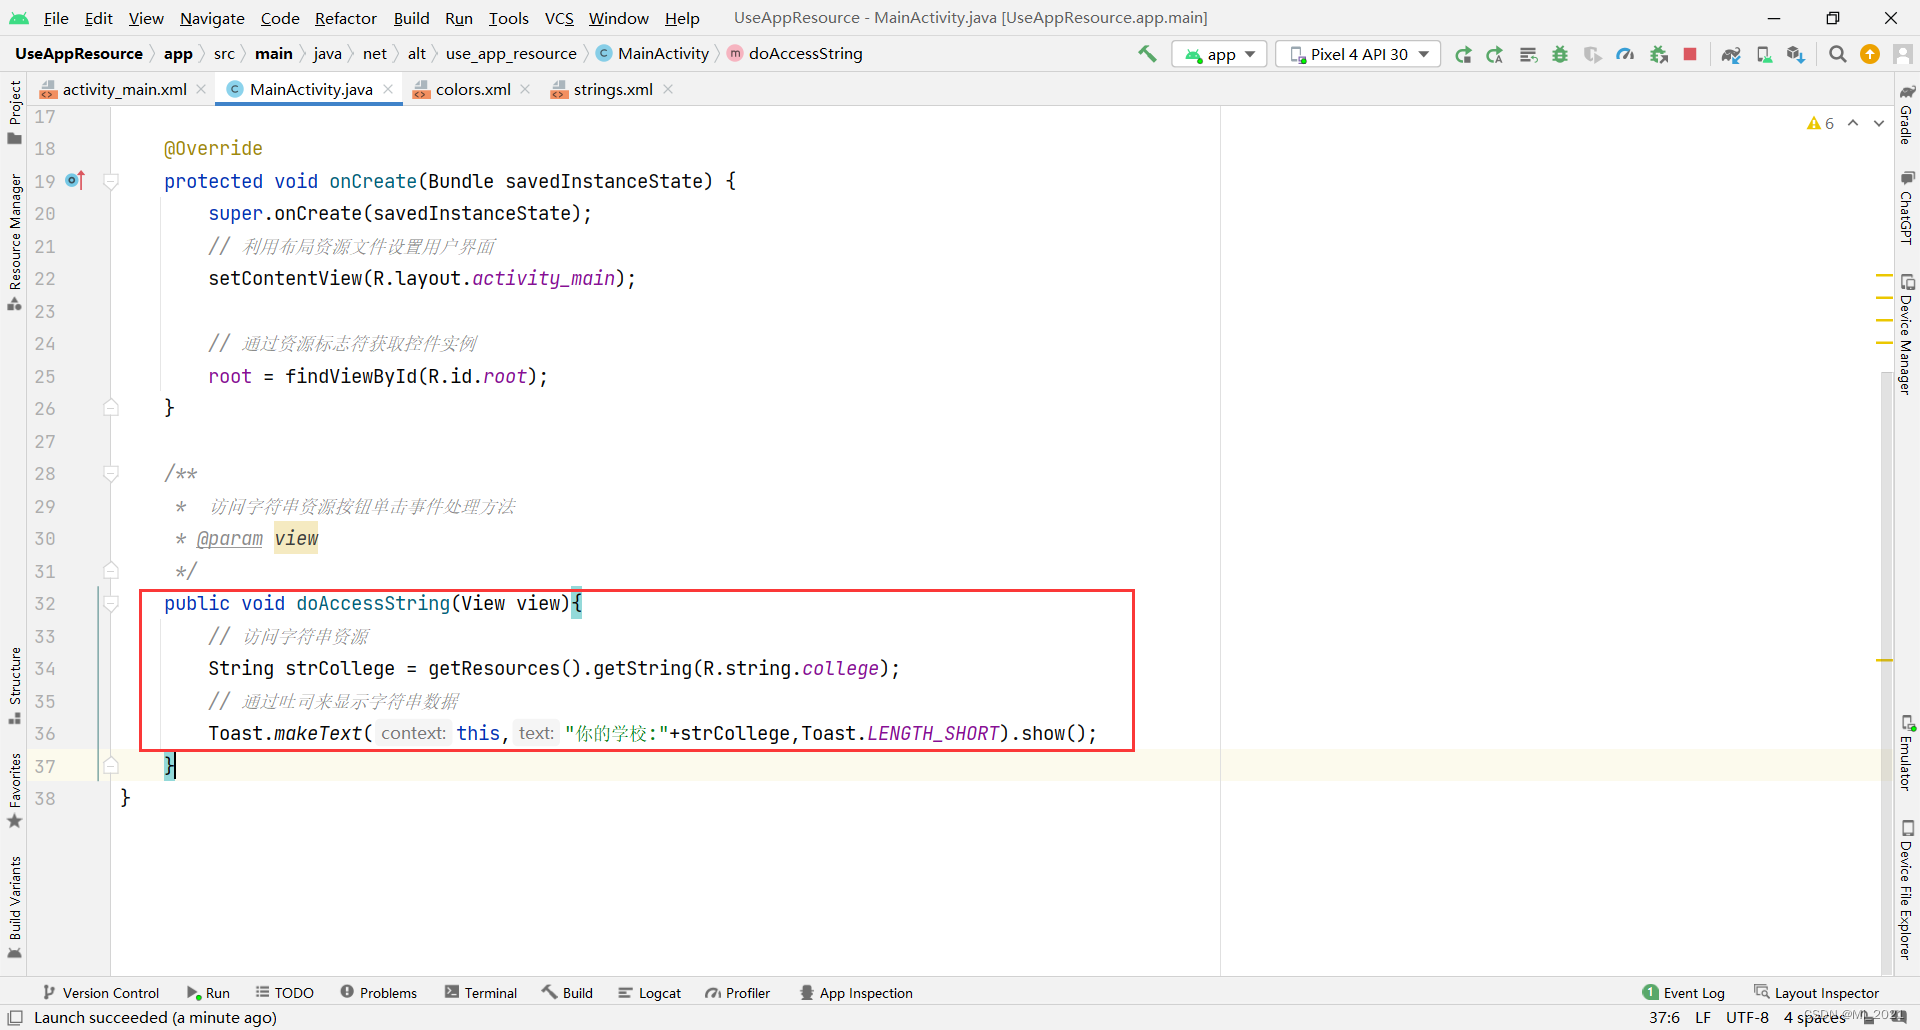1920x1030 pixels.
Task: Sync project with Gradle files icon
Action: 1731,54
